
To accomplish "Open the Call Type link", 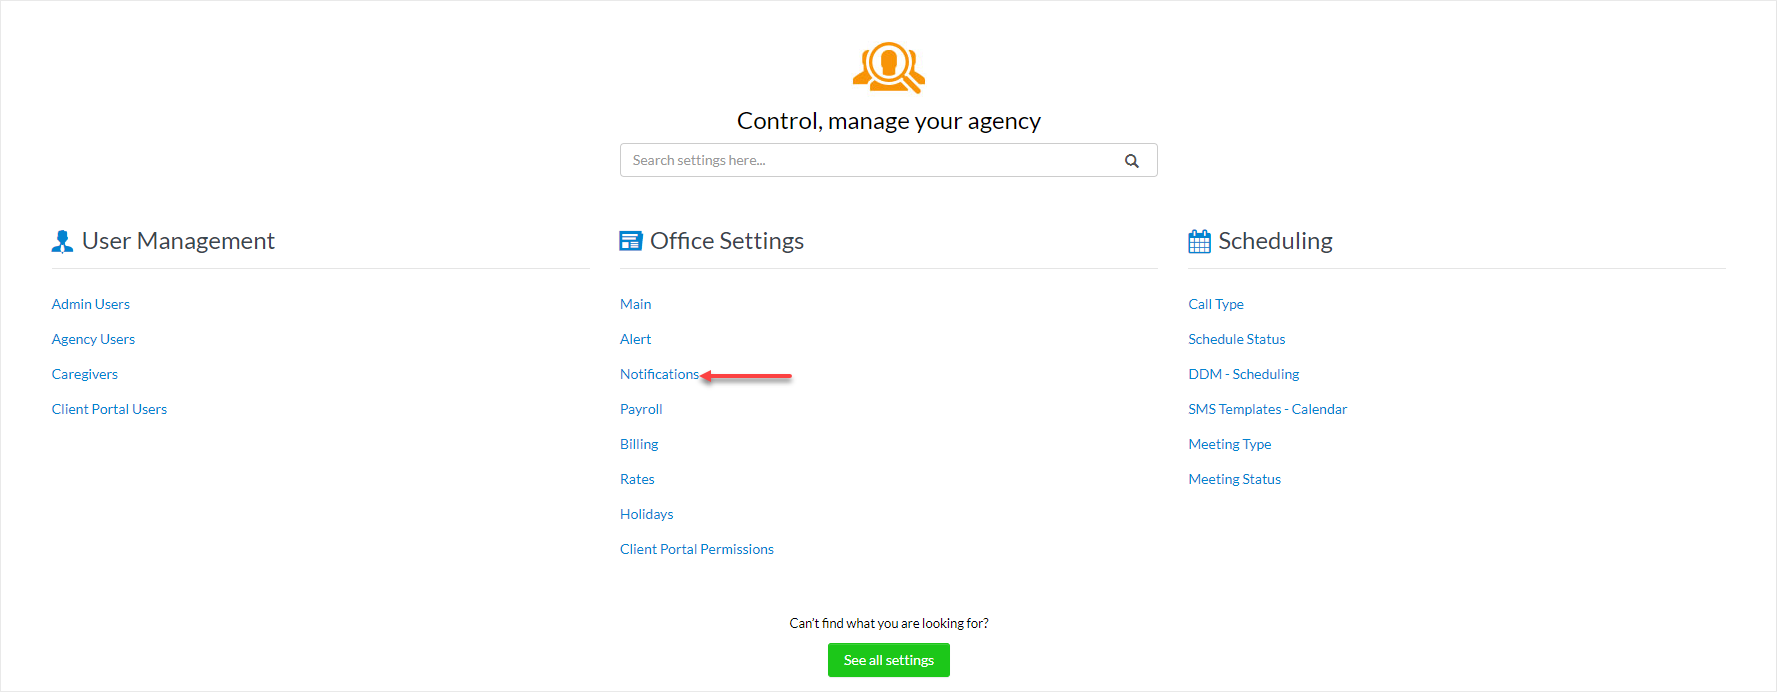I will (x=1216, y=304).
